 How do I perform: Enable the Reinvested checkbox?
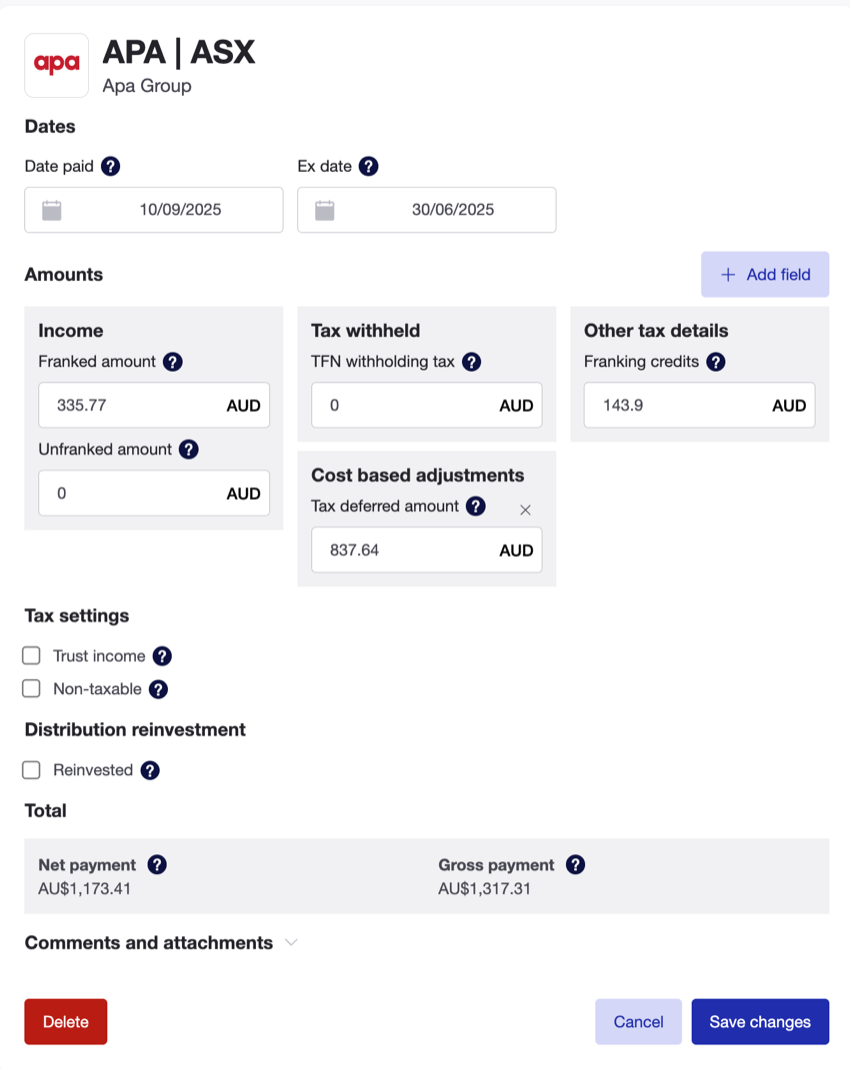(x=31, y=770)
